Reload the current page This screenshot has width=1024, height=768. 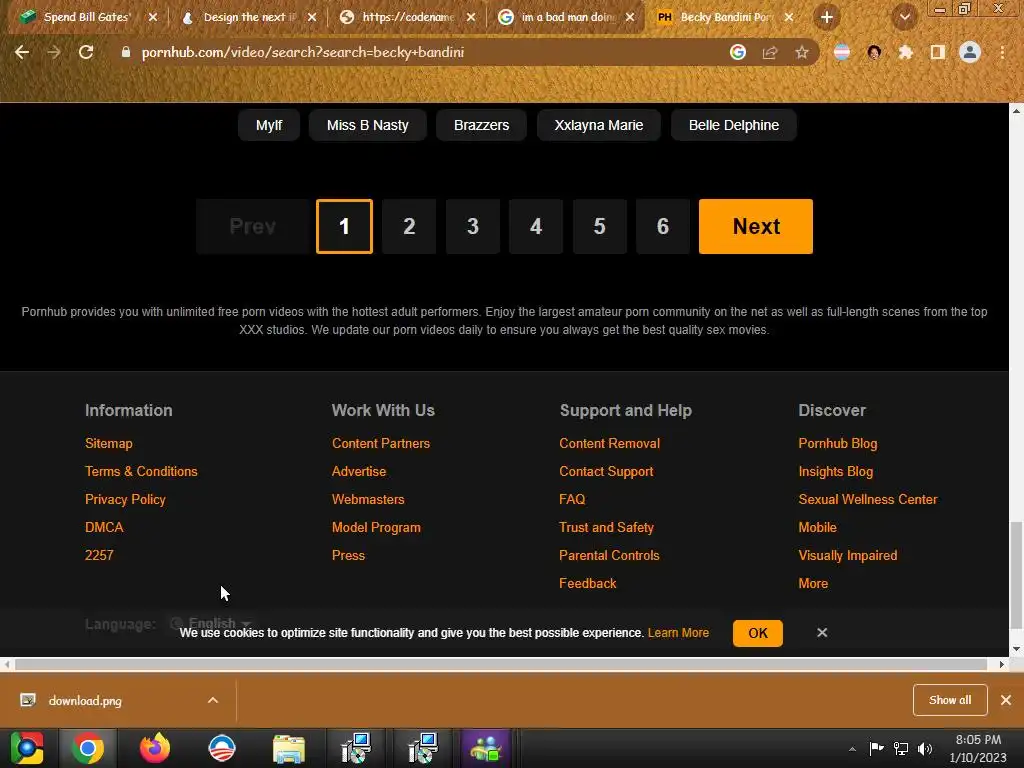(x=86, y=52)
